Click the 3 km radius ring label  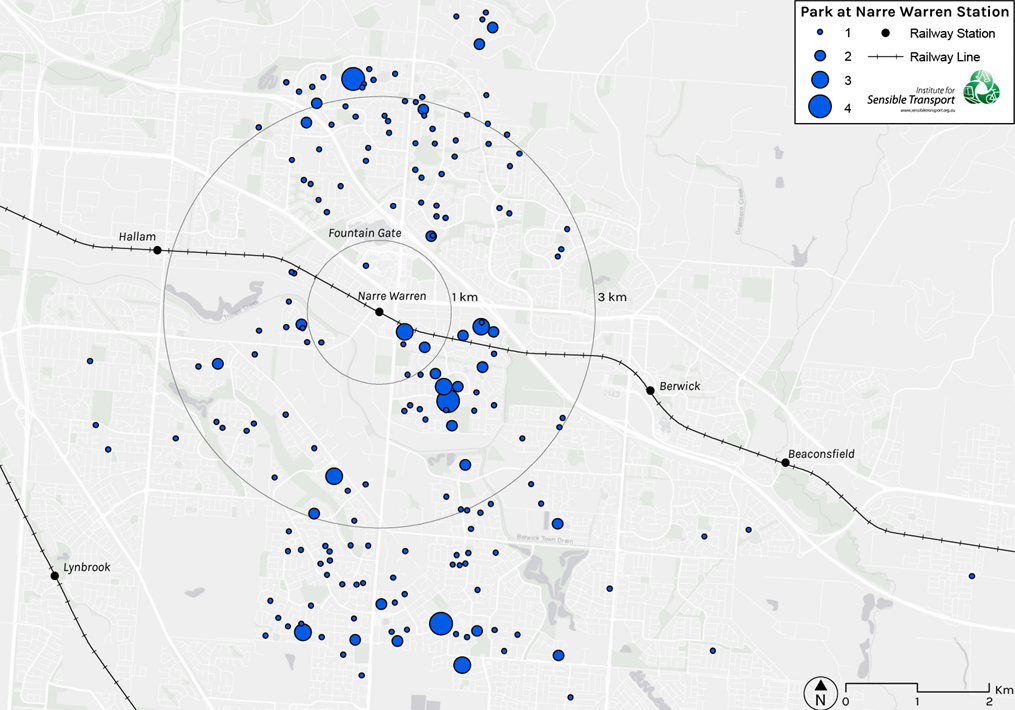[612, 297]
